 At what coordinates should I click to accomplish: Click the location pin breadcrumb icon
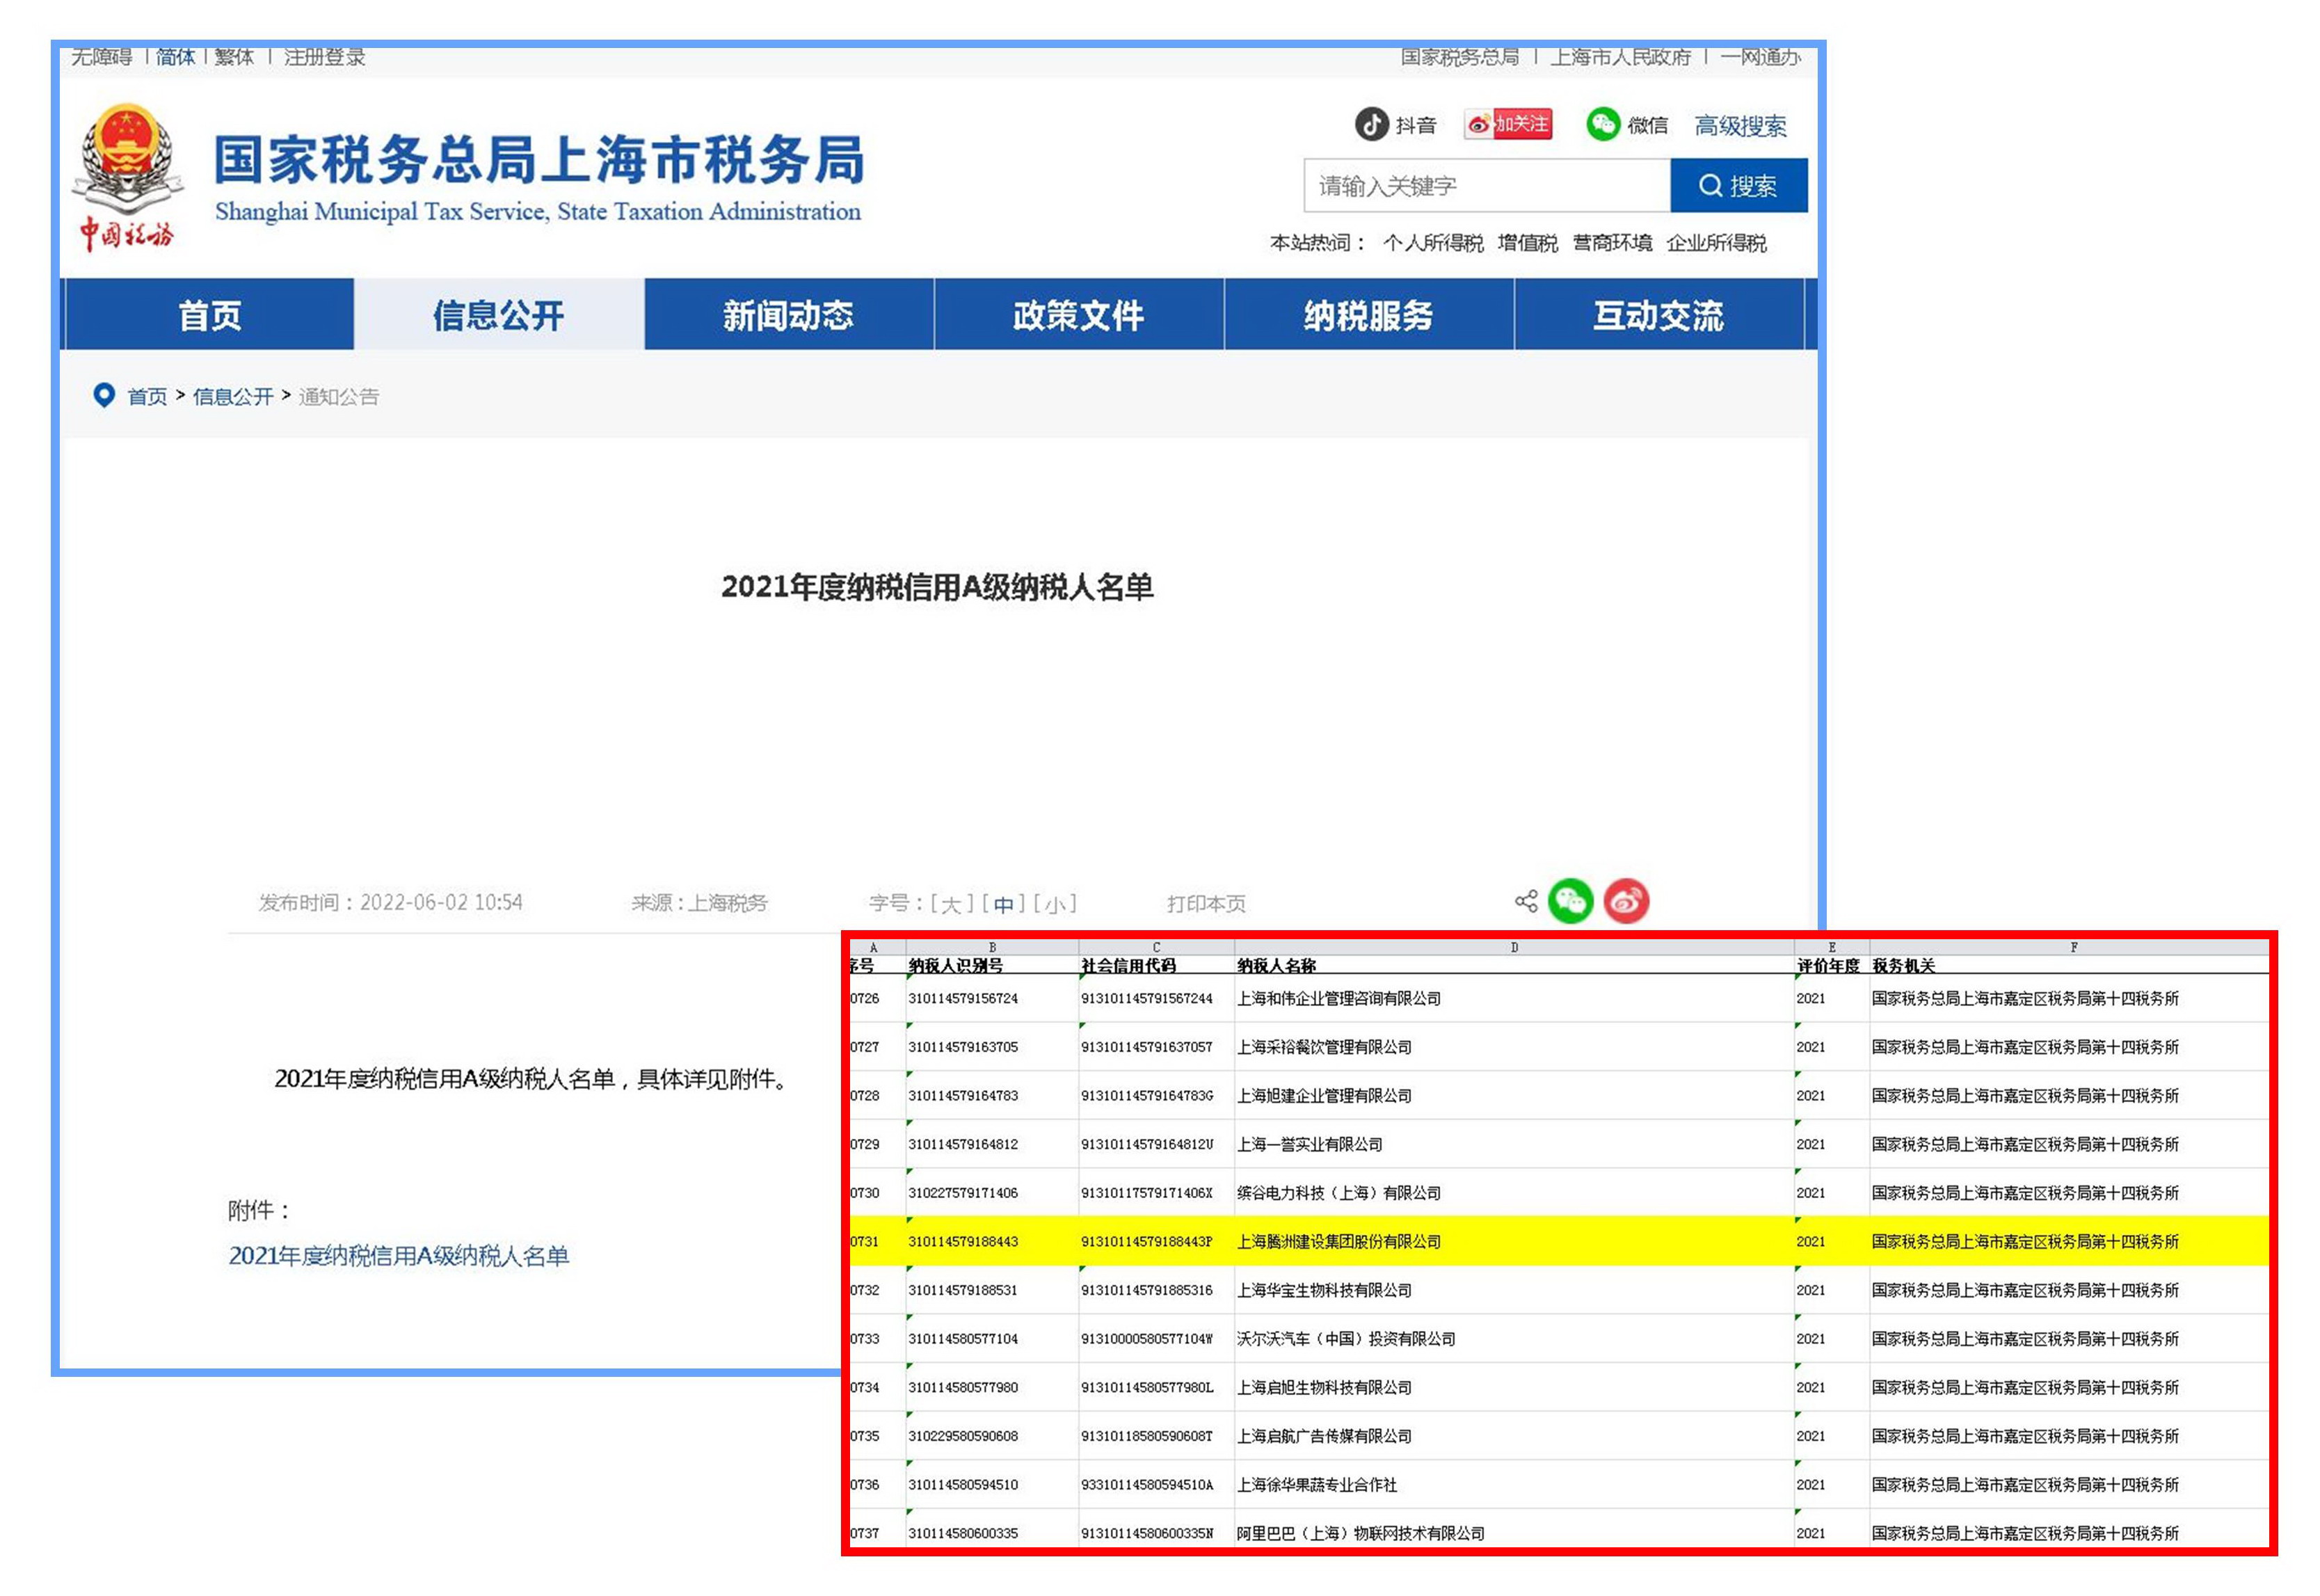[x=103, y=396]
